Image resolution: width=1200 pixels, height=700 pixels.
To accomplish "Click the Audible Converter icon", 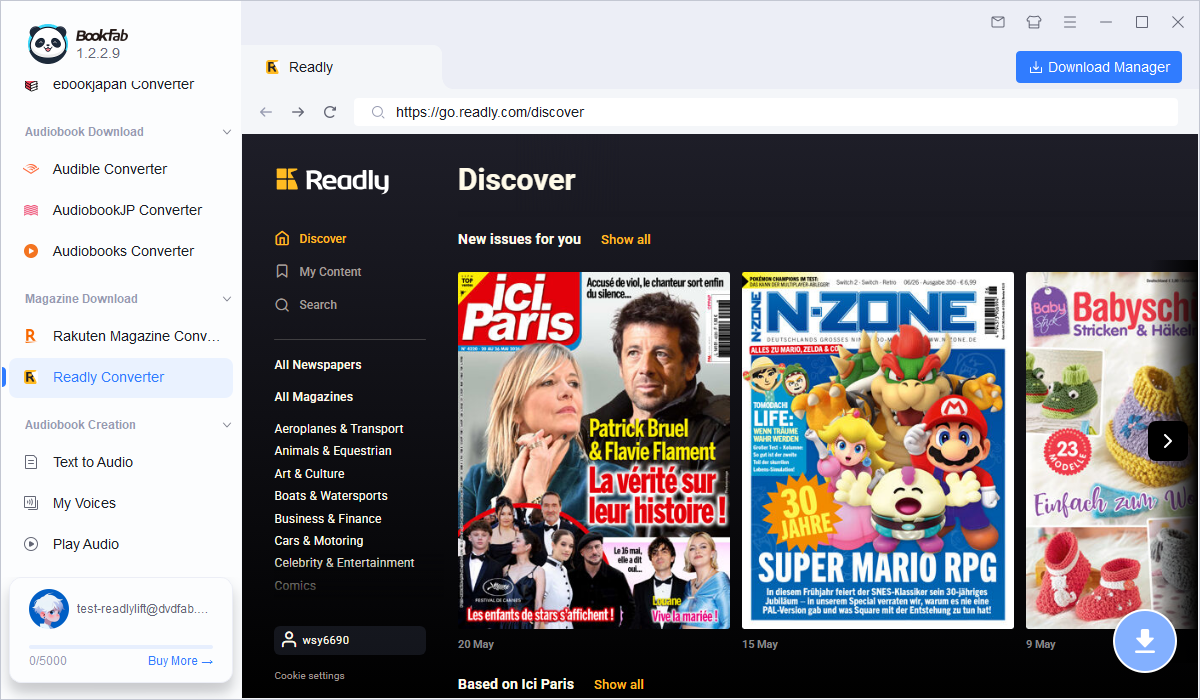I will pos(31,169).
